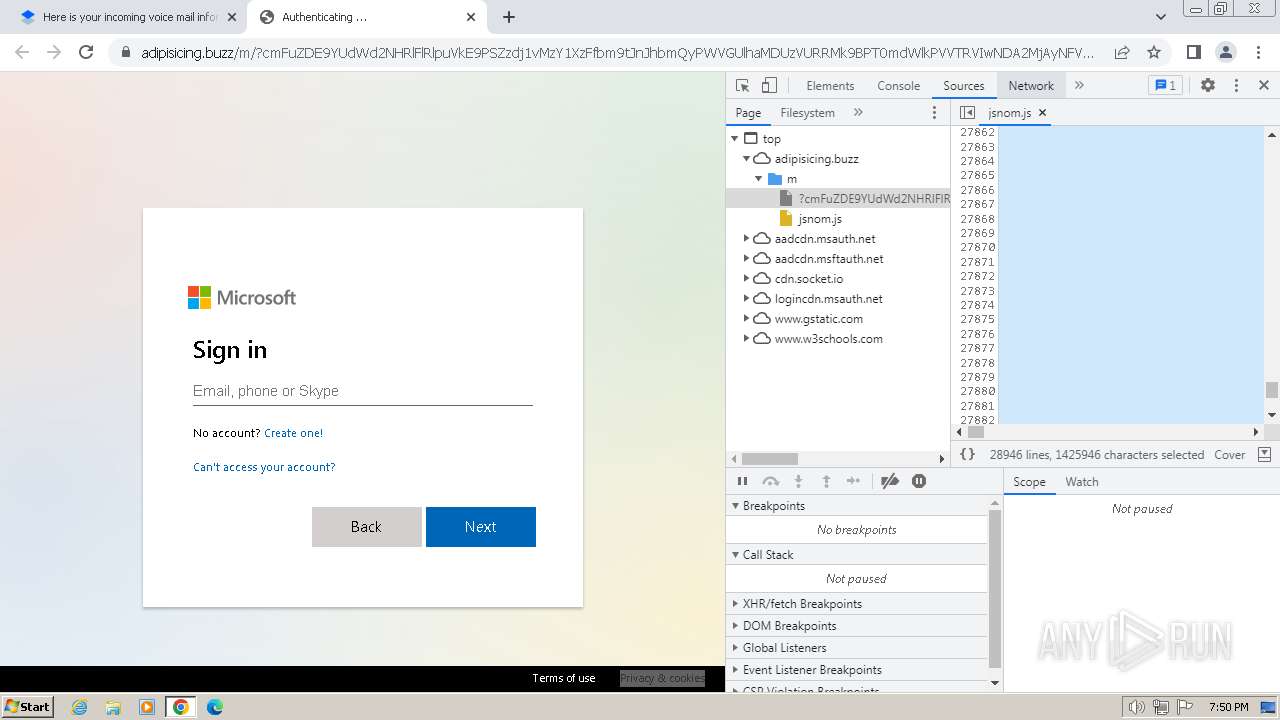Viewport: 1280px width, 720px height.
Task: Open DevTools settings gear
Action: click(x=1208, y=85)
